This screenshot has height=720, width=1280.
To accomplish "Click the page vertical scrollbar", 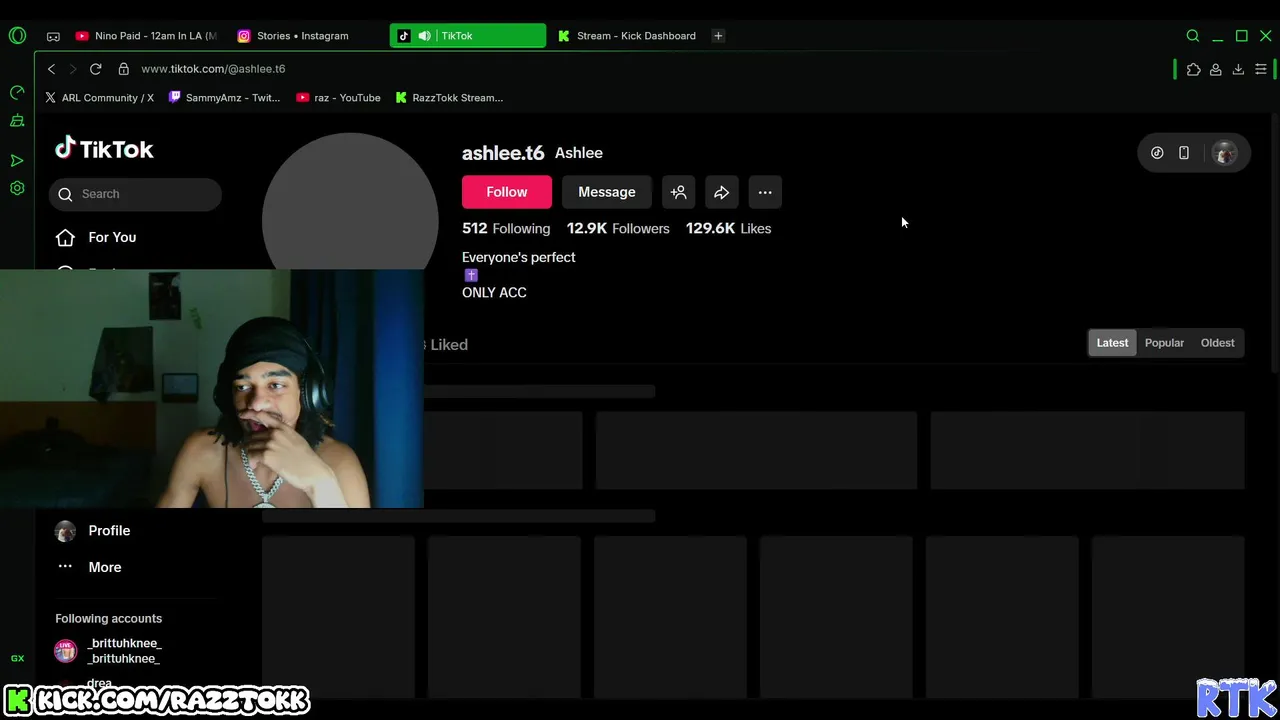I will (1275, 243).
